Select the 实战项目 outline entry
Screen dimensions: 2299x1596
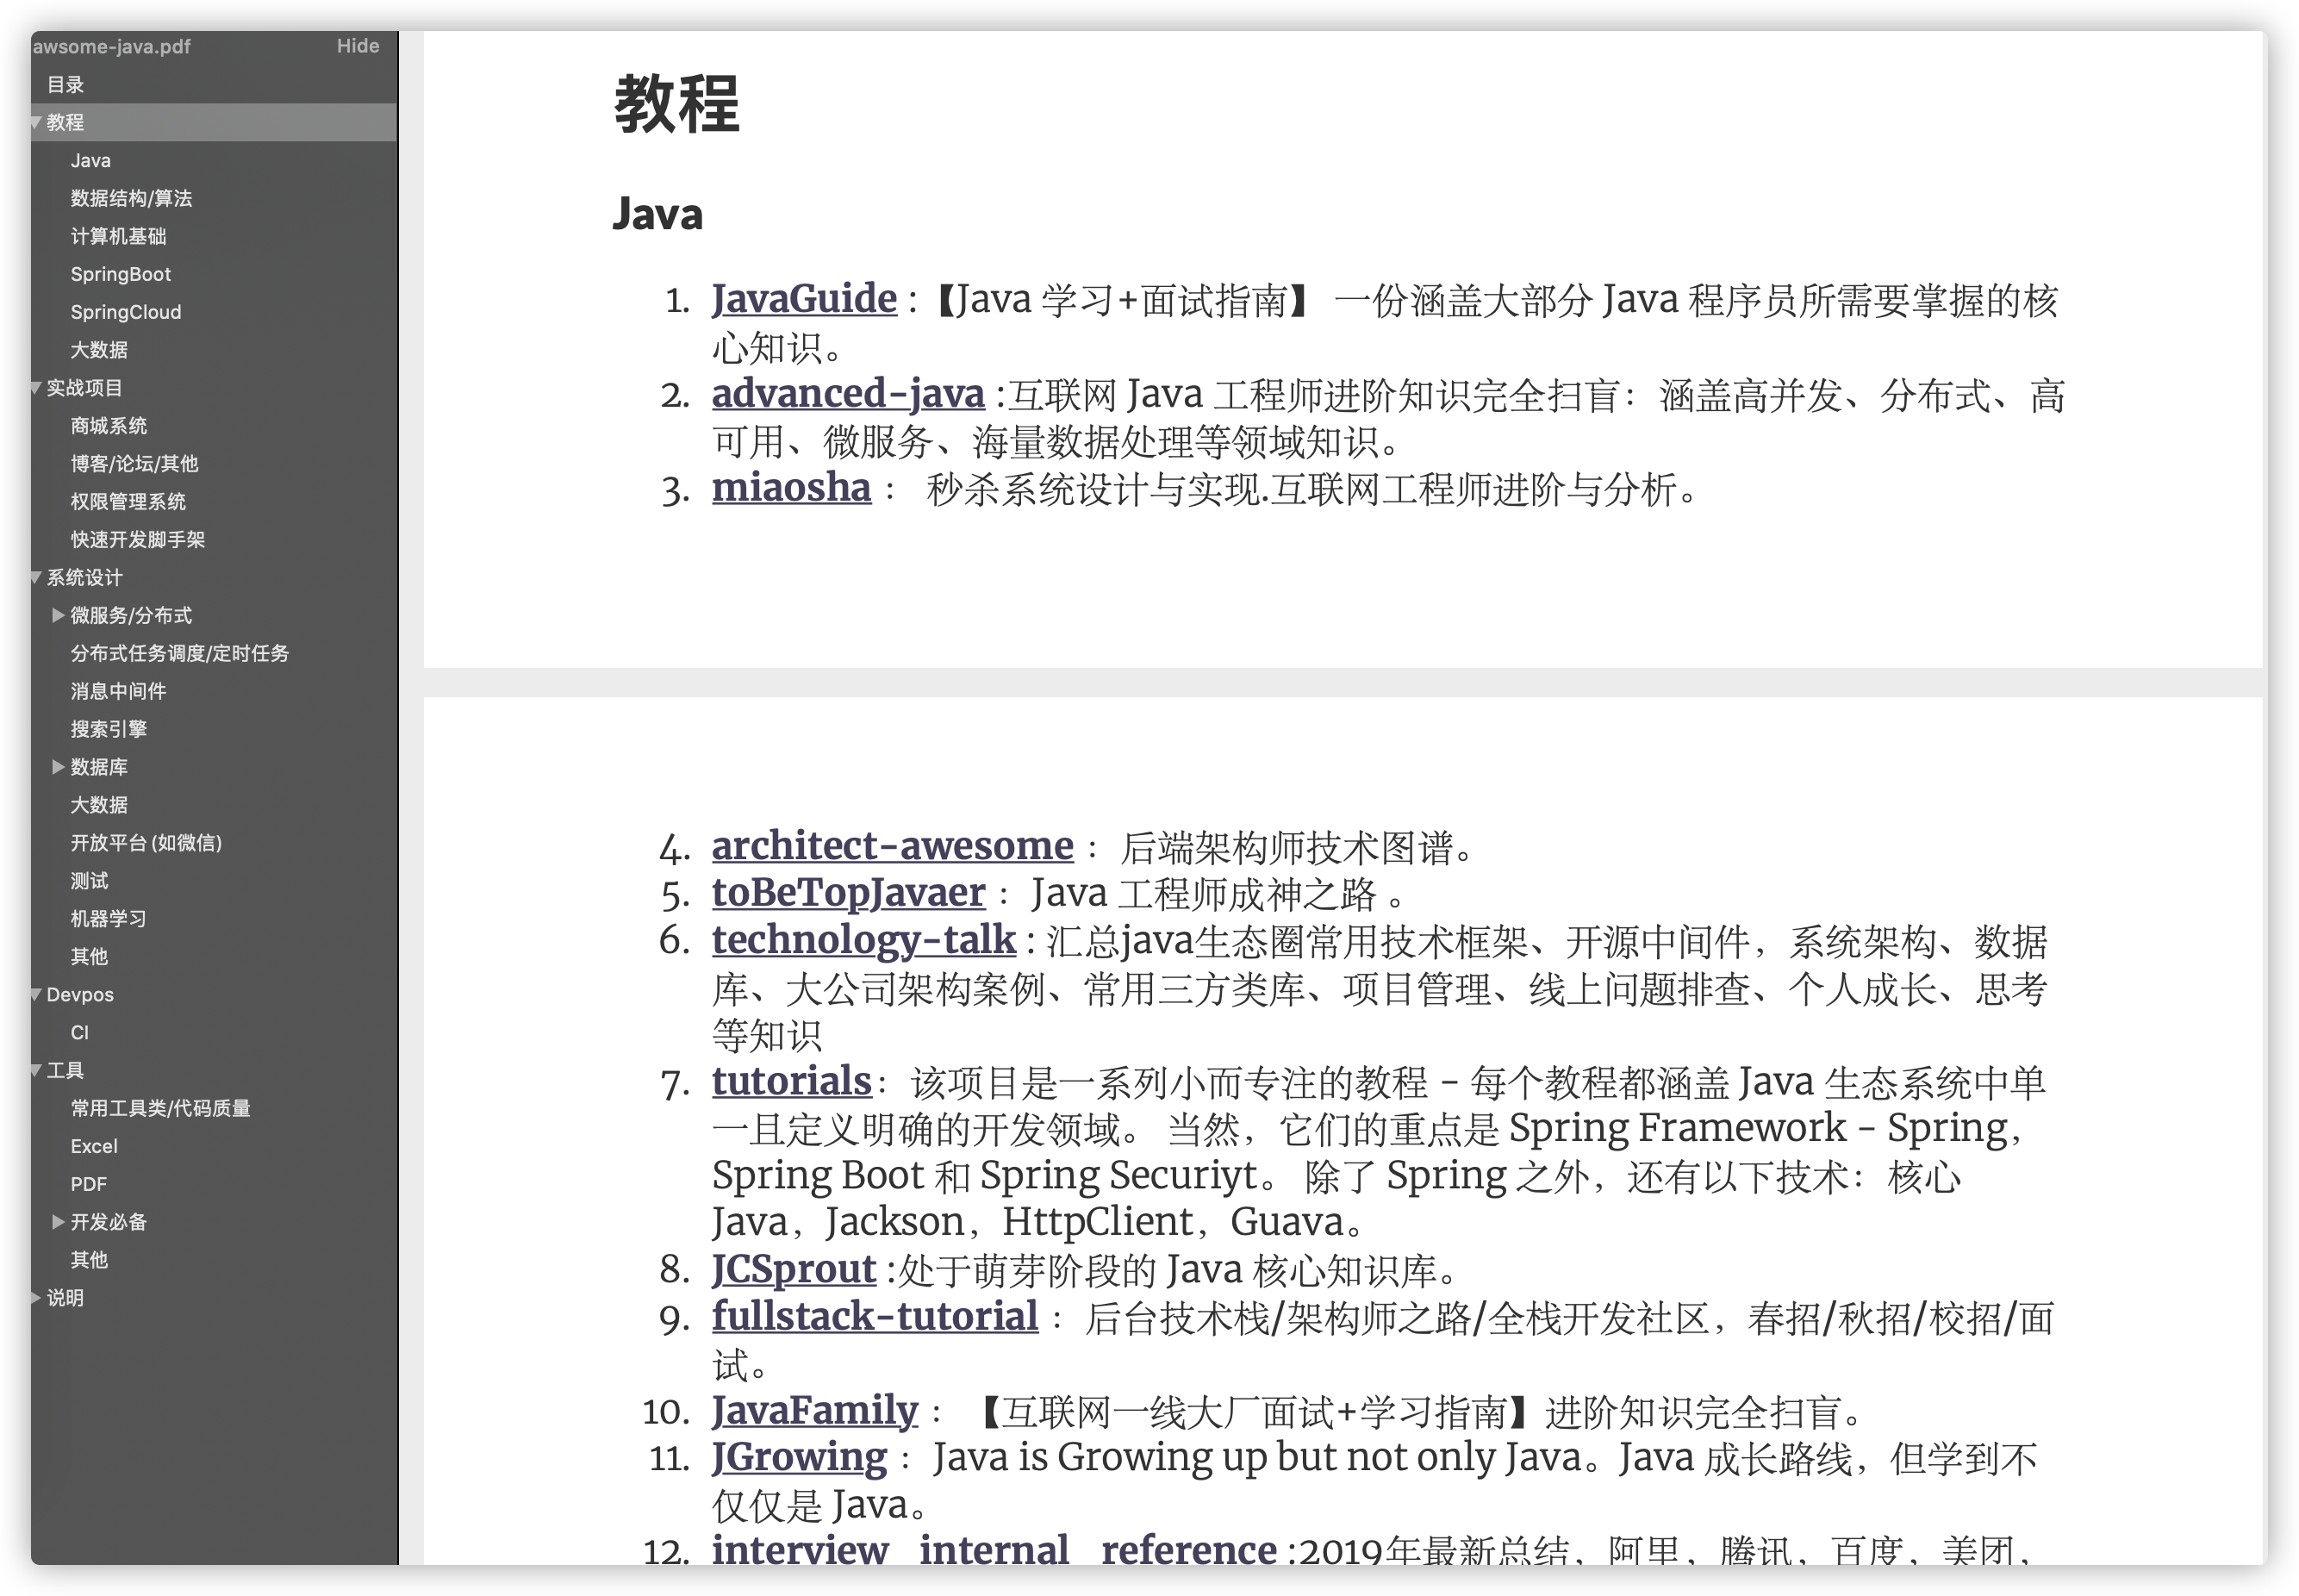(x=84, y=388)
